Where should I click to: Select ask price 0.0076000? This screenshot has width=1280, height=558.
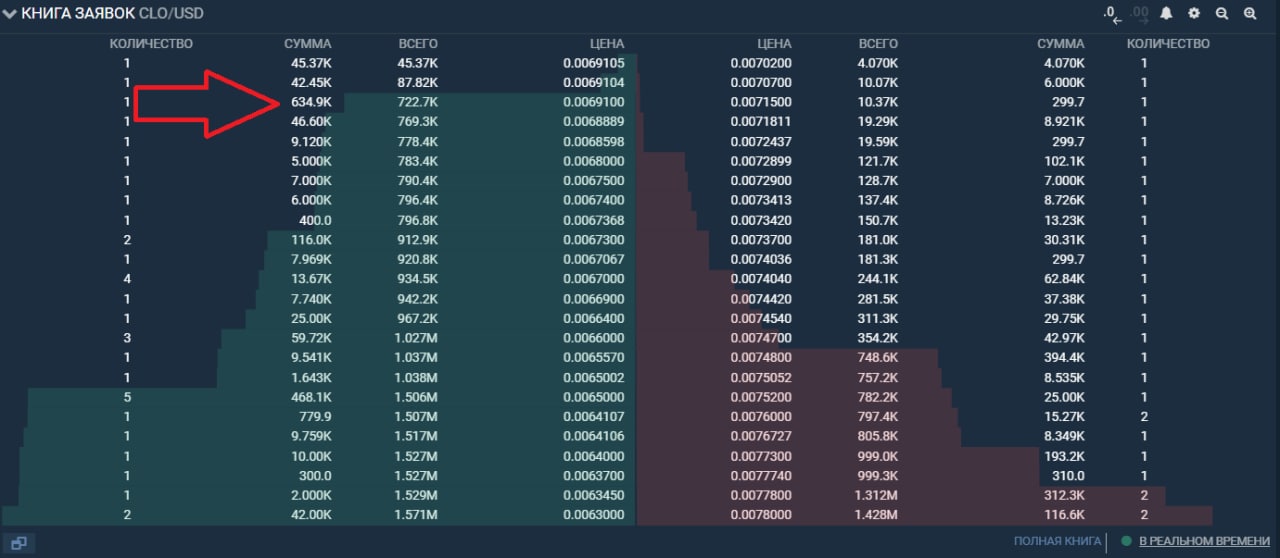click(x=761, y=417)
